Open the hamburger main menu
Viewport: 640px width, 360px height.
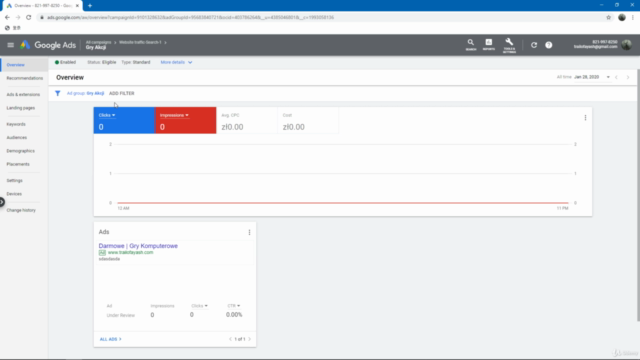point(11,45)
